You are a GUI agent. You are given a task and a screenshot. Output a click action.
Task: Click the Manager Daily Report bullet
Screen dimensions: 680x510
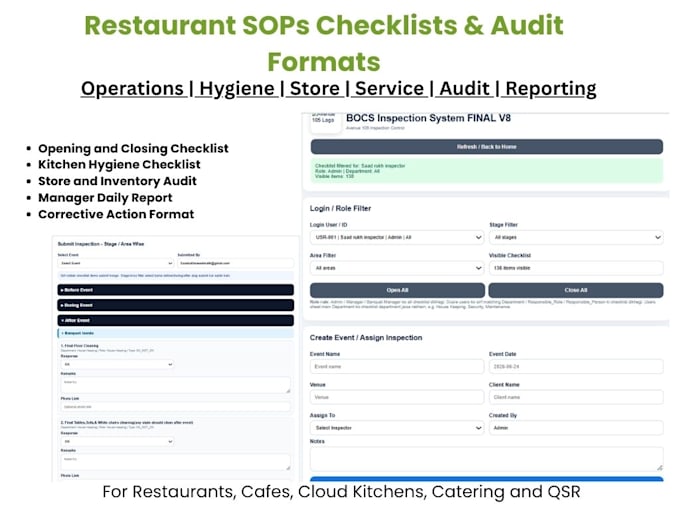[x=105, y=198]
